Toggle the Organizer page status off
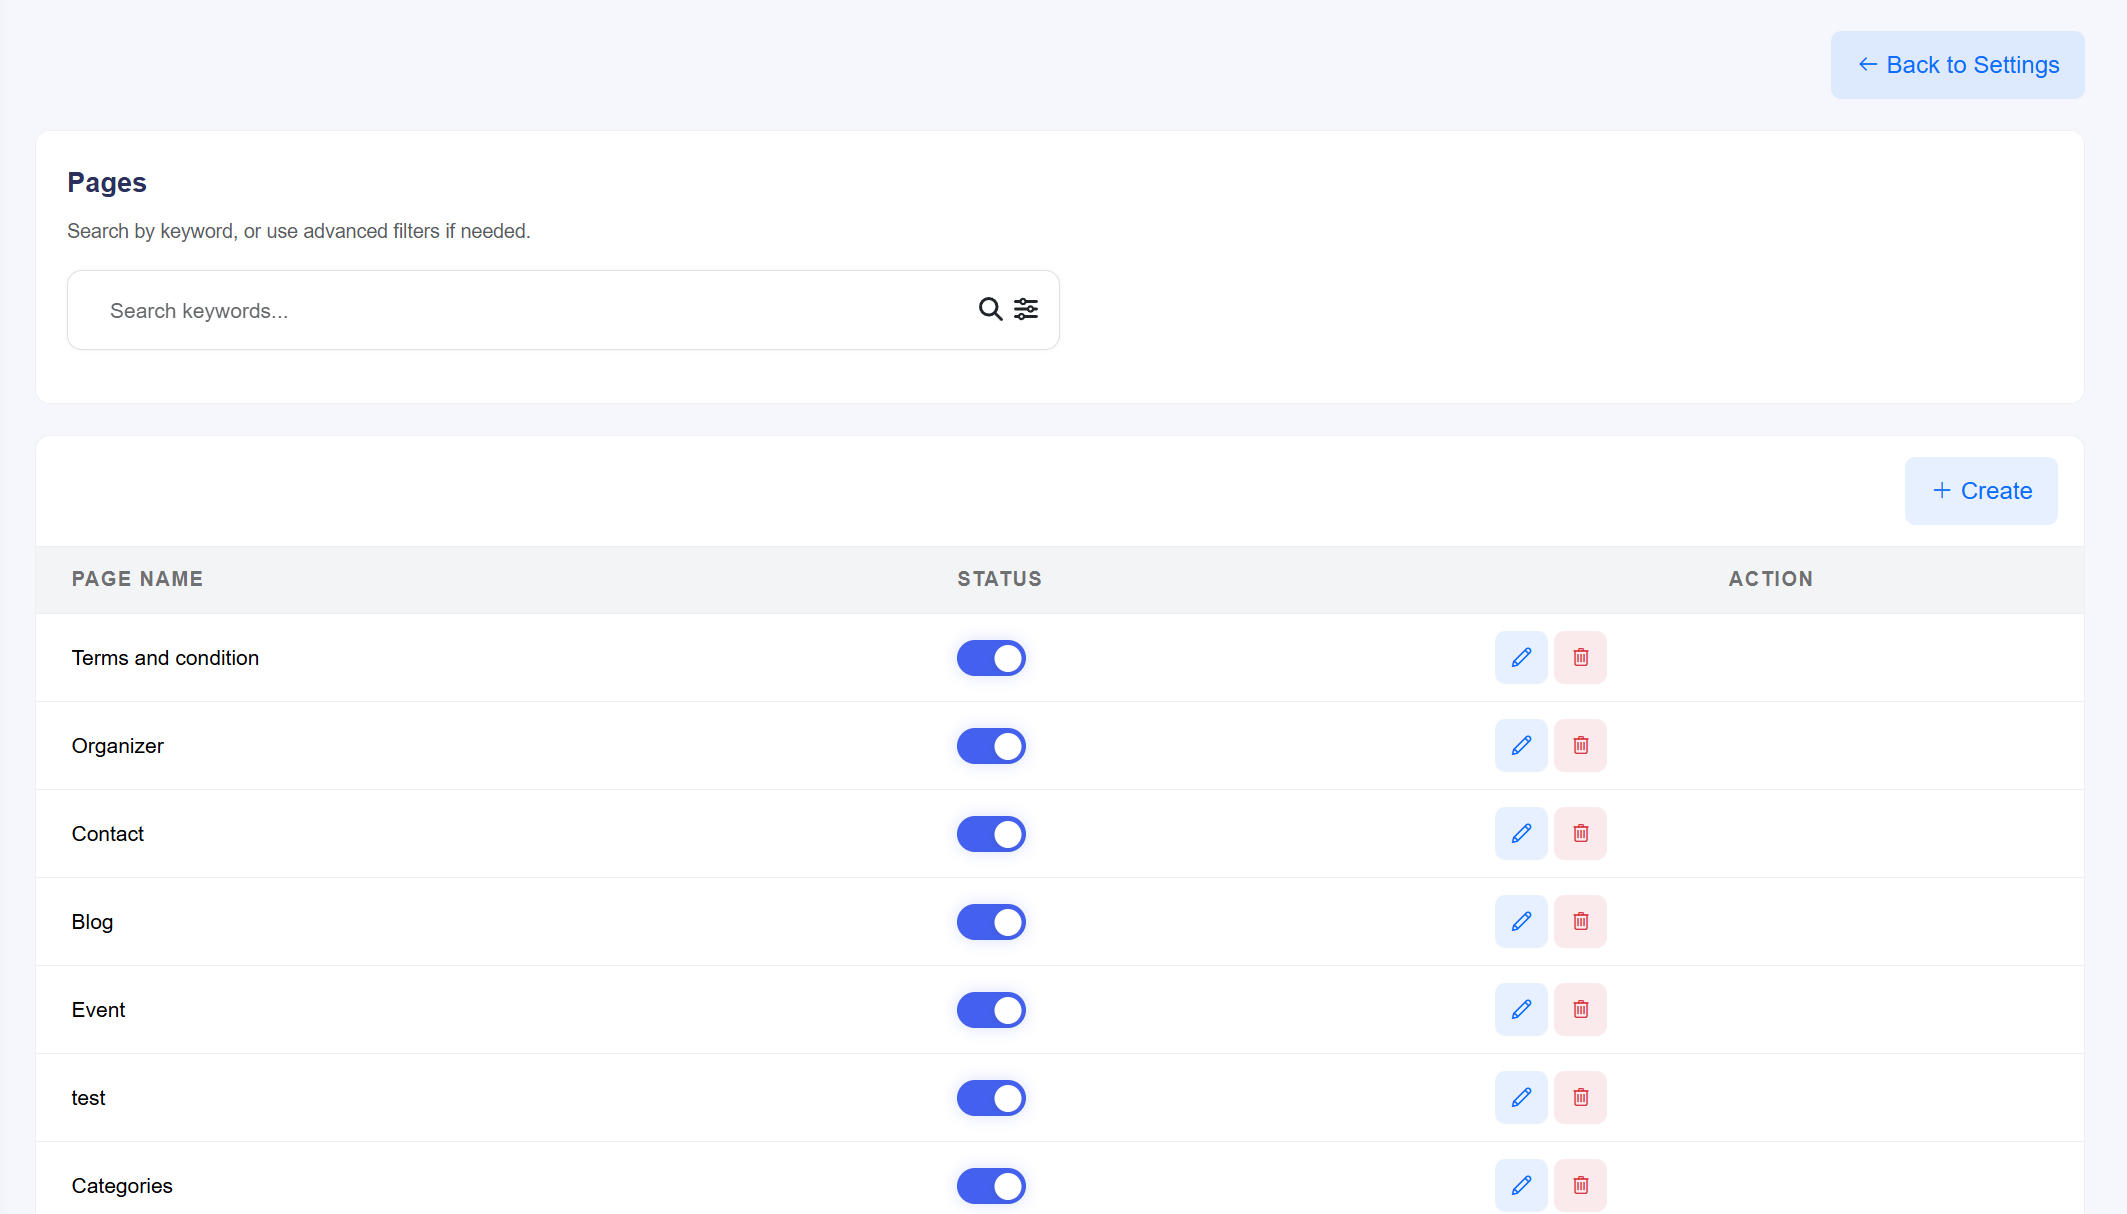2127x1214 pixels. [991, 745]
